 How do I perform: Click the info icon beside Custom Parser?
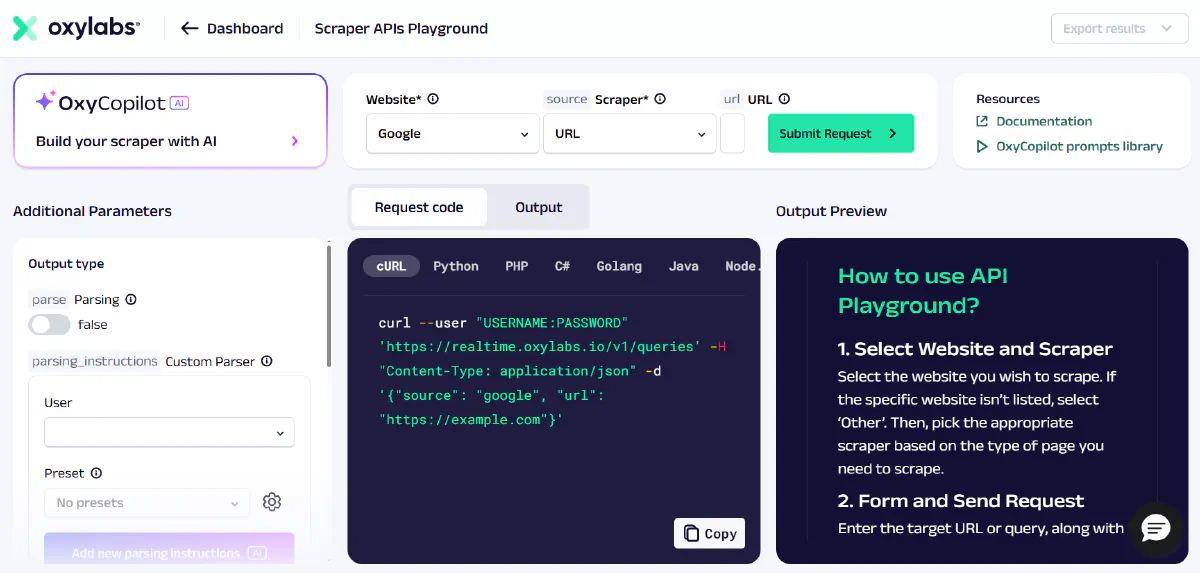click(267, 361)
